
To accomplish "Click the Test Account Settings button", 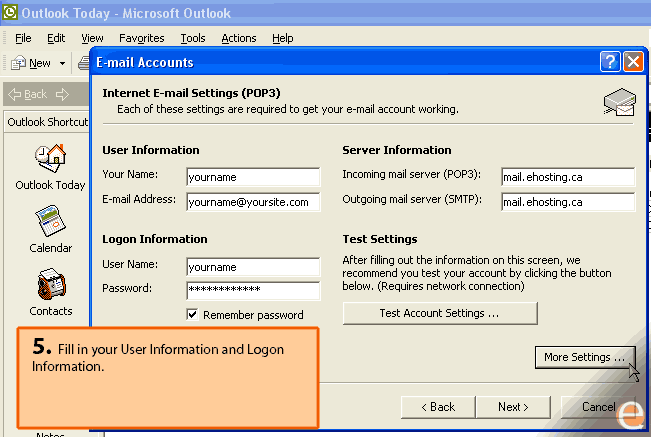I will pyautogui.click(x=439, y=313).
